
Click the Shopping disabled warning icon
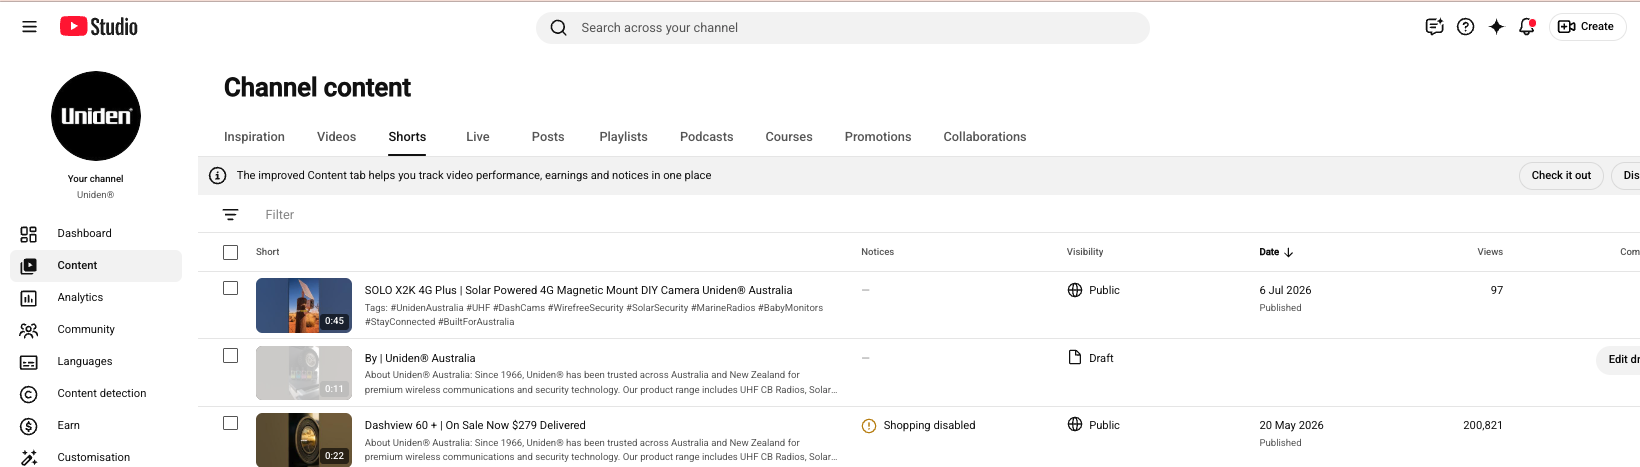[x=869, y=426]
